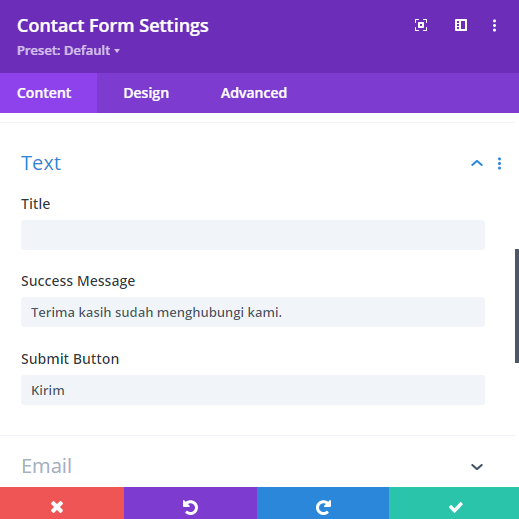Open the Text section three-dot menu
This screenshot has height=519, width=519.
(499, 163)
